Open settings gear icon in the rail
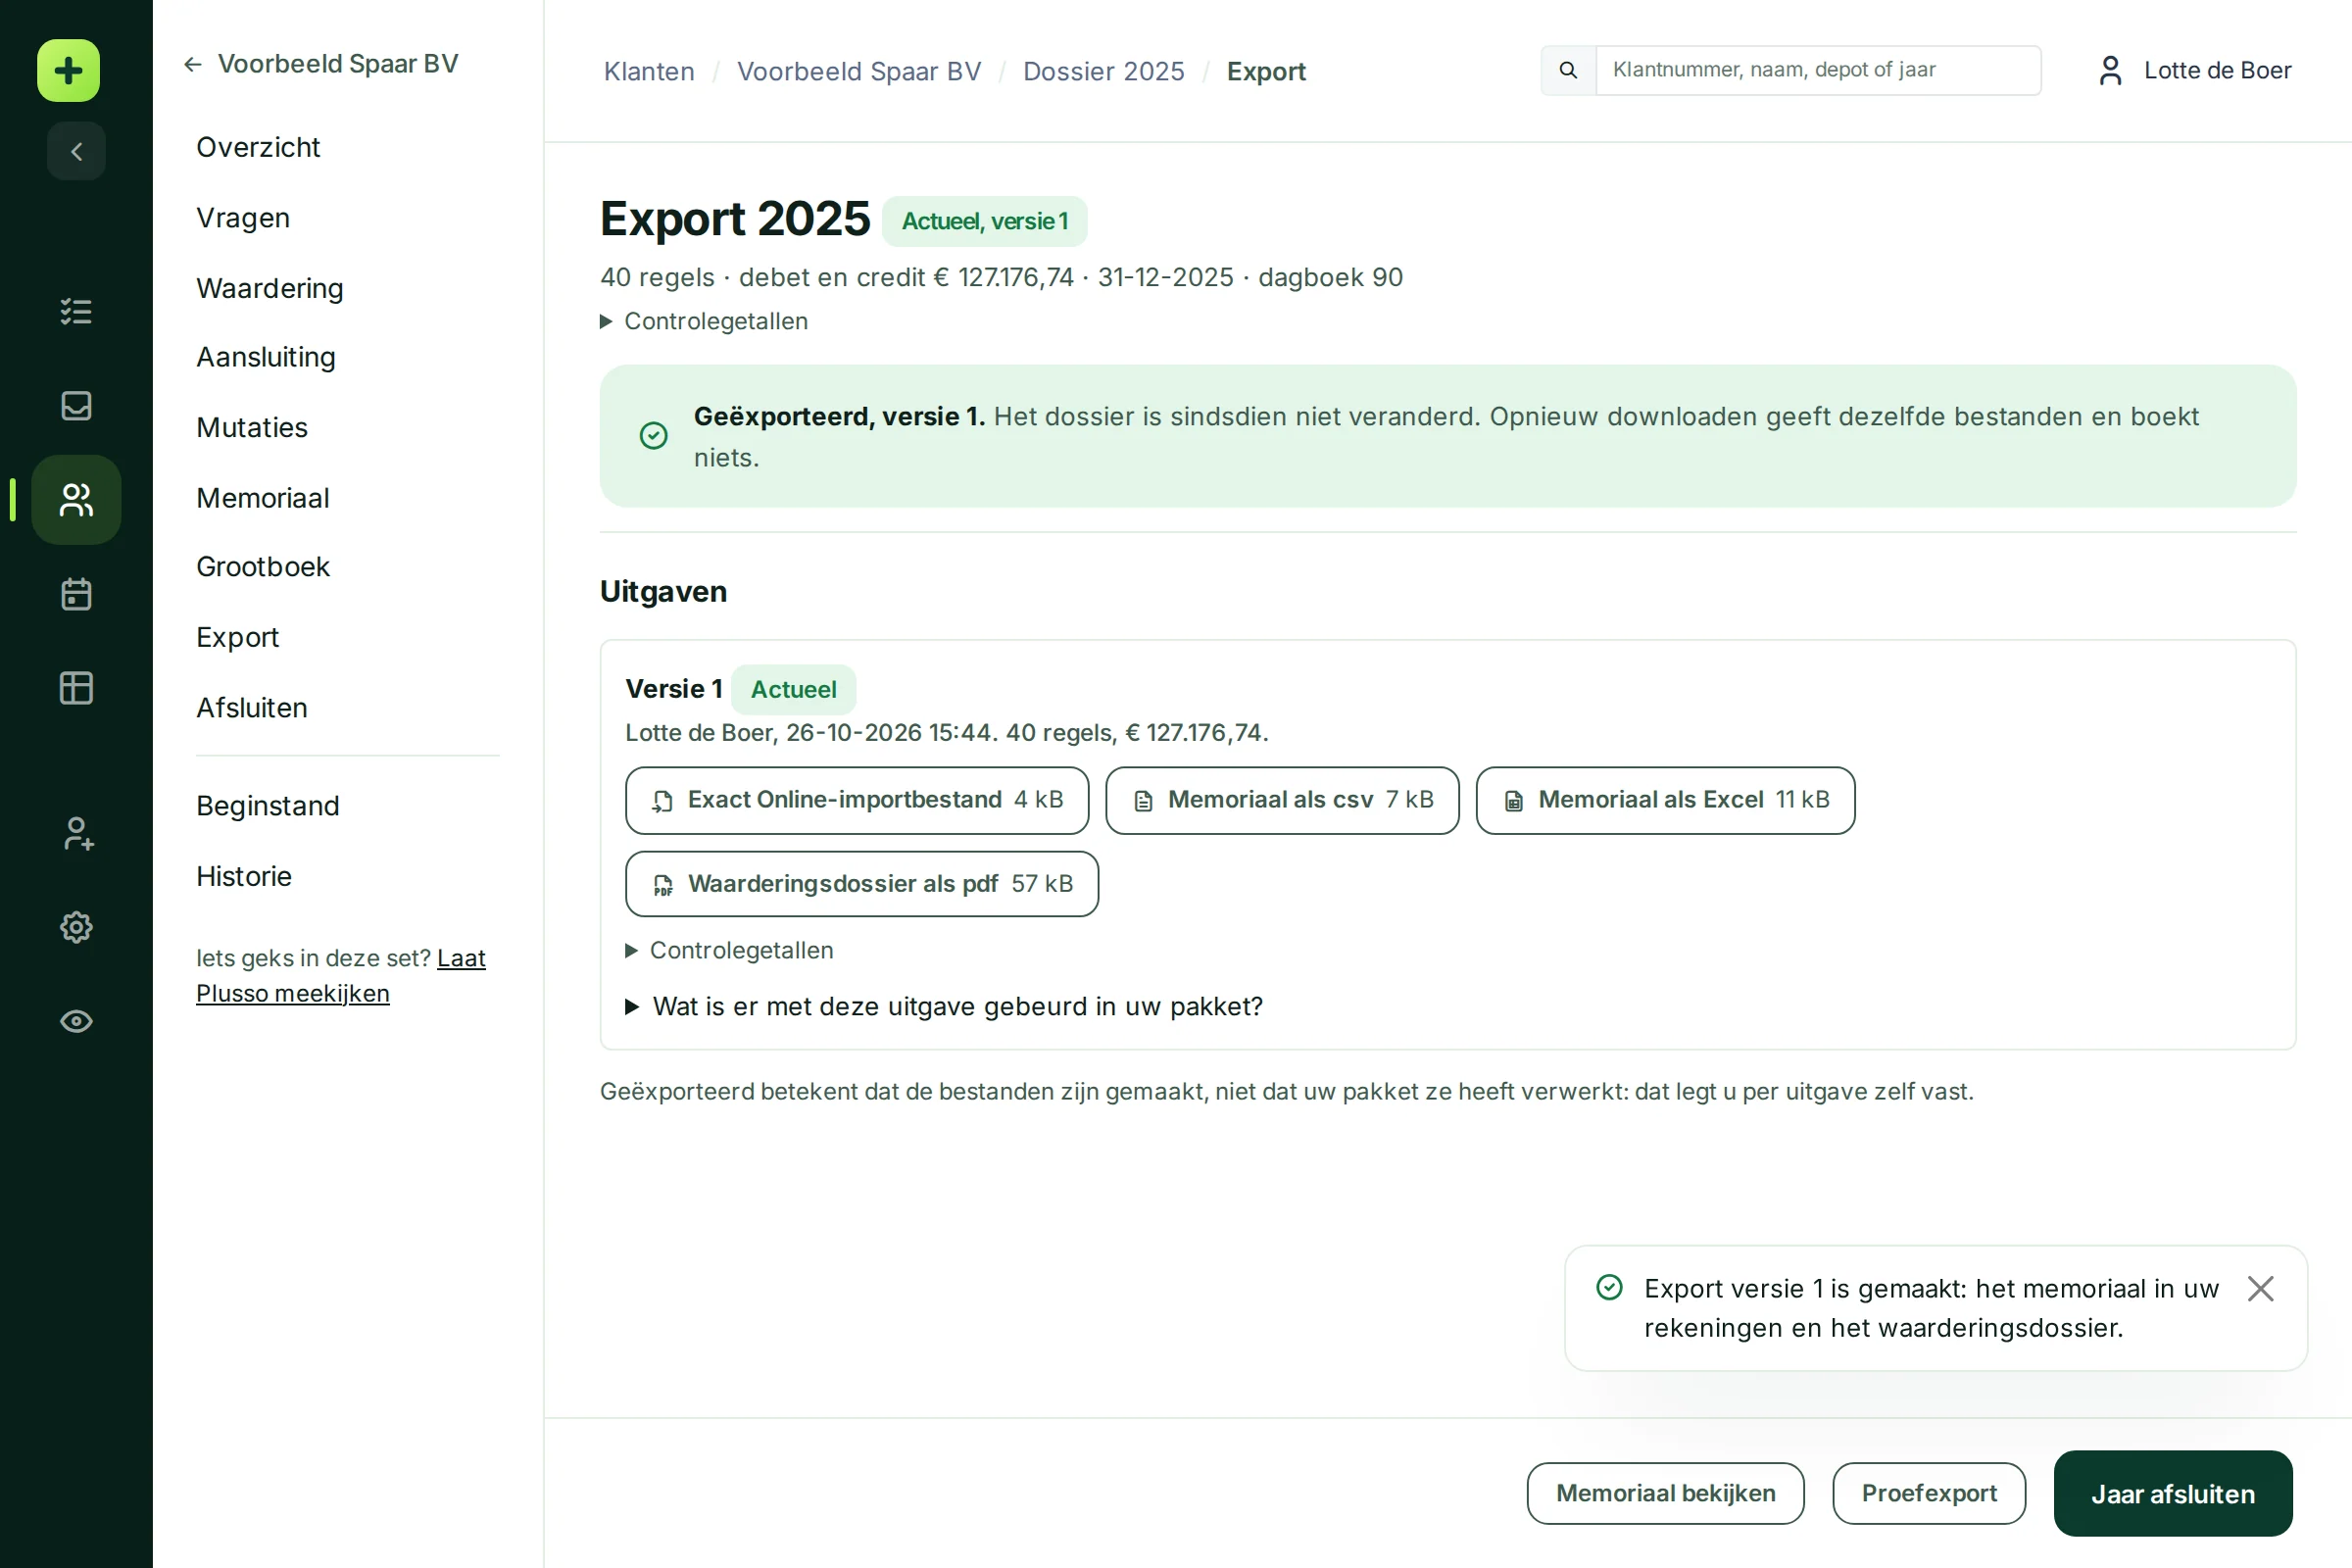This screenshot has height=1568, width=2352. (76, 927)
